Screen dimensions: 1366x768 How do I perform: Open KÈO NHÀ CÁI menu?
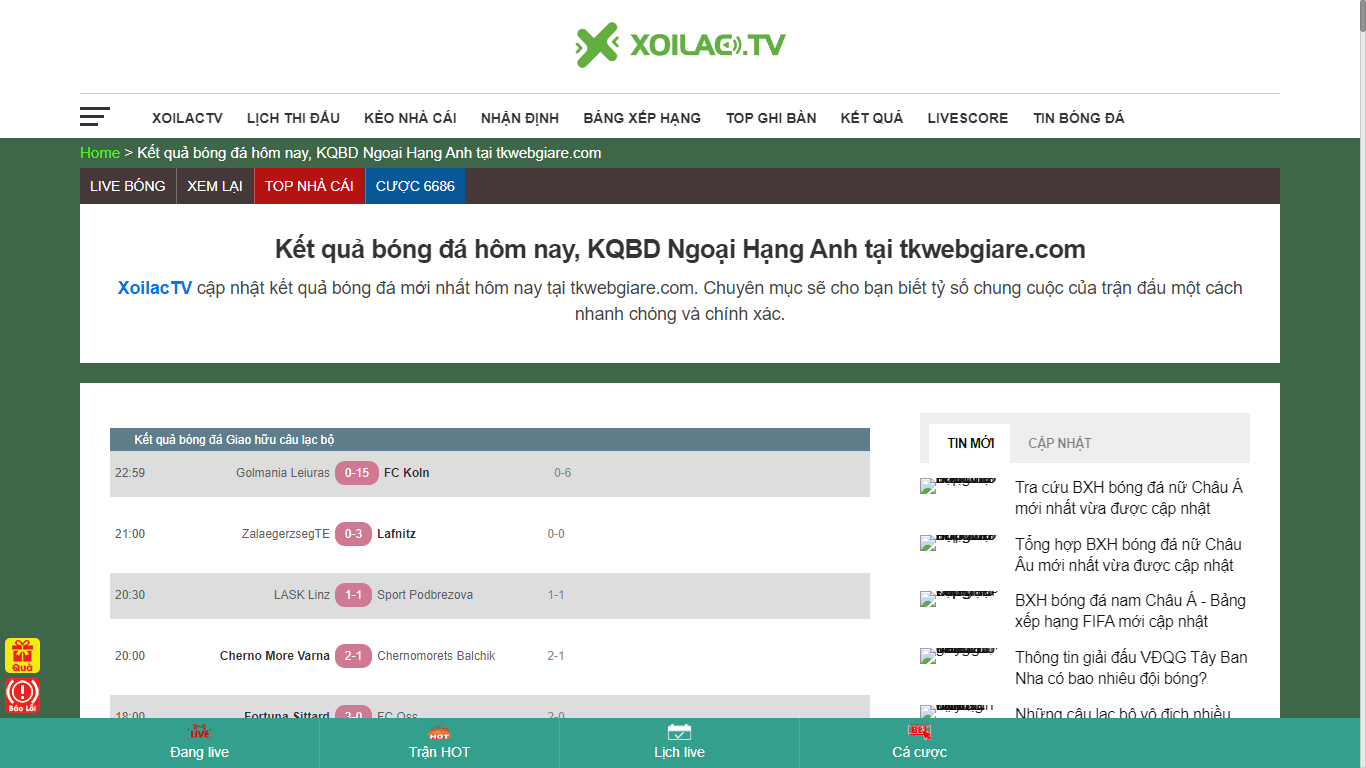click(x=410, y=118)
